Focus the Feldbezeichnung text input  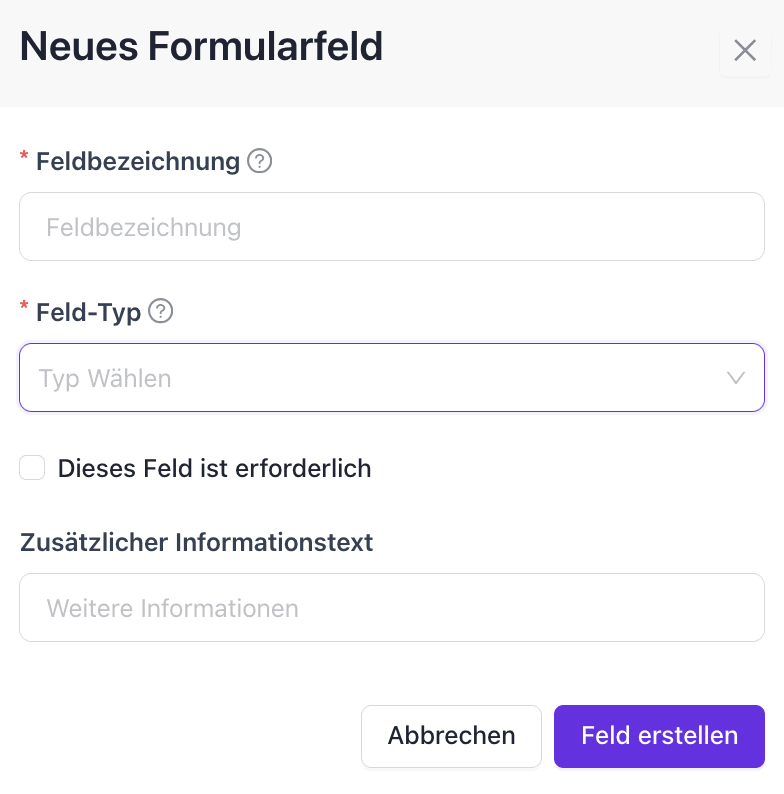pyautogui.click(x=392, y=227)
